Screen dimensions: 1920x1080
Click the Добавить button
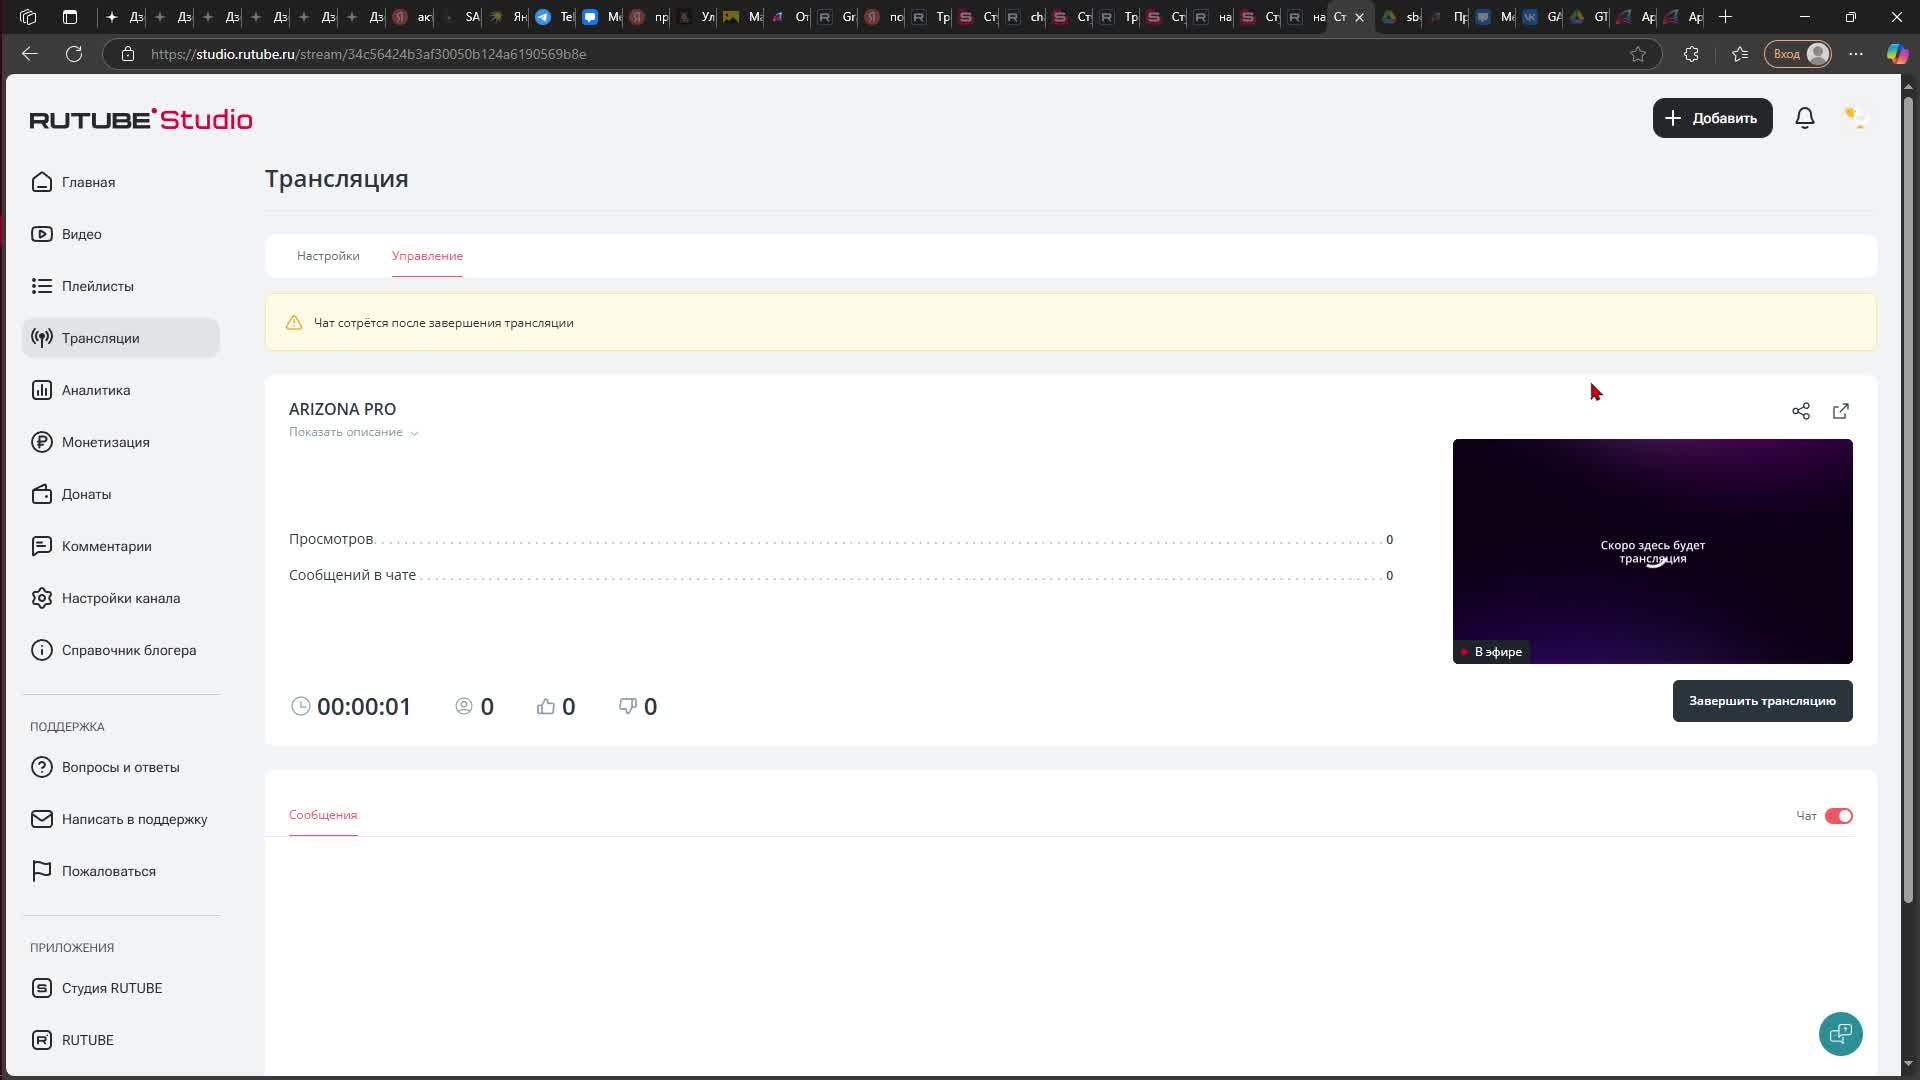click(1712, 118)
